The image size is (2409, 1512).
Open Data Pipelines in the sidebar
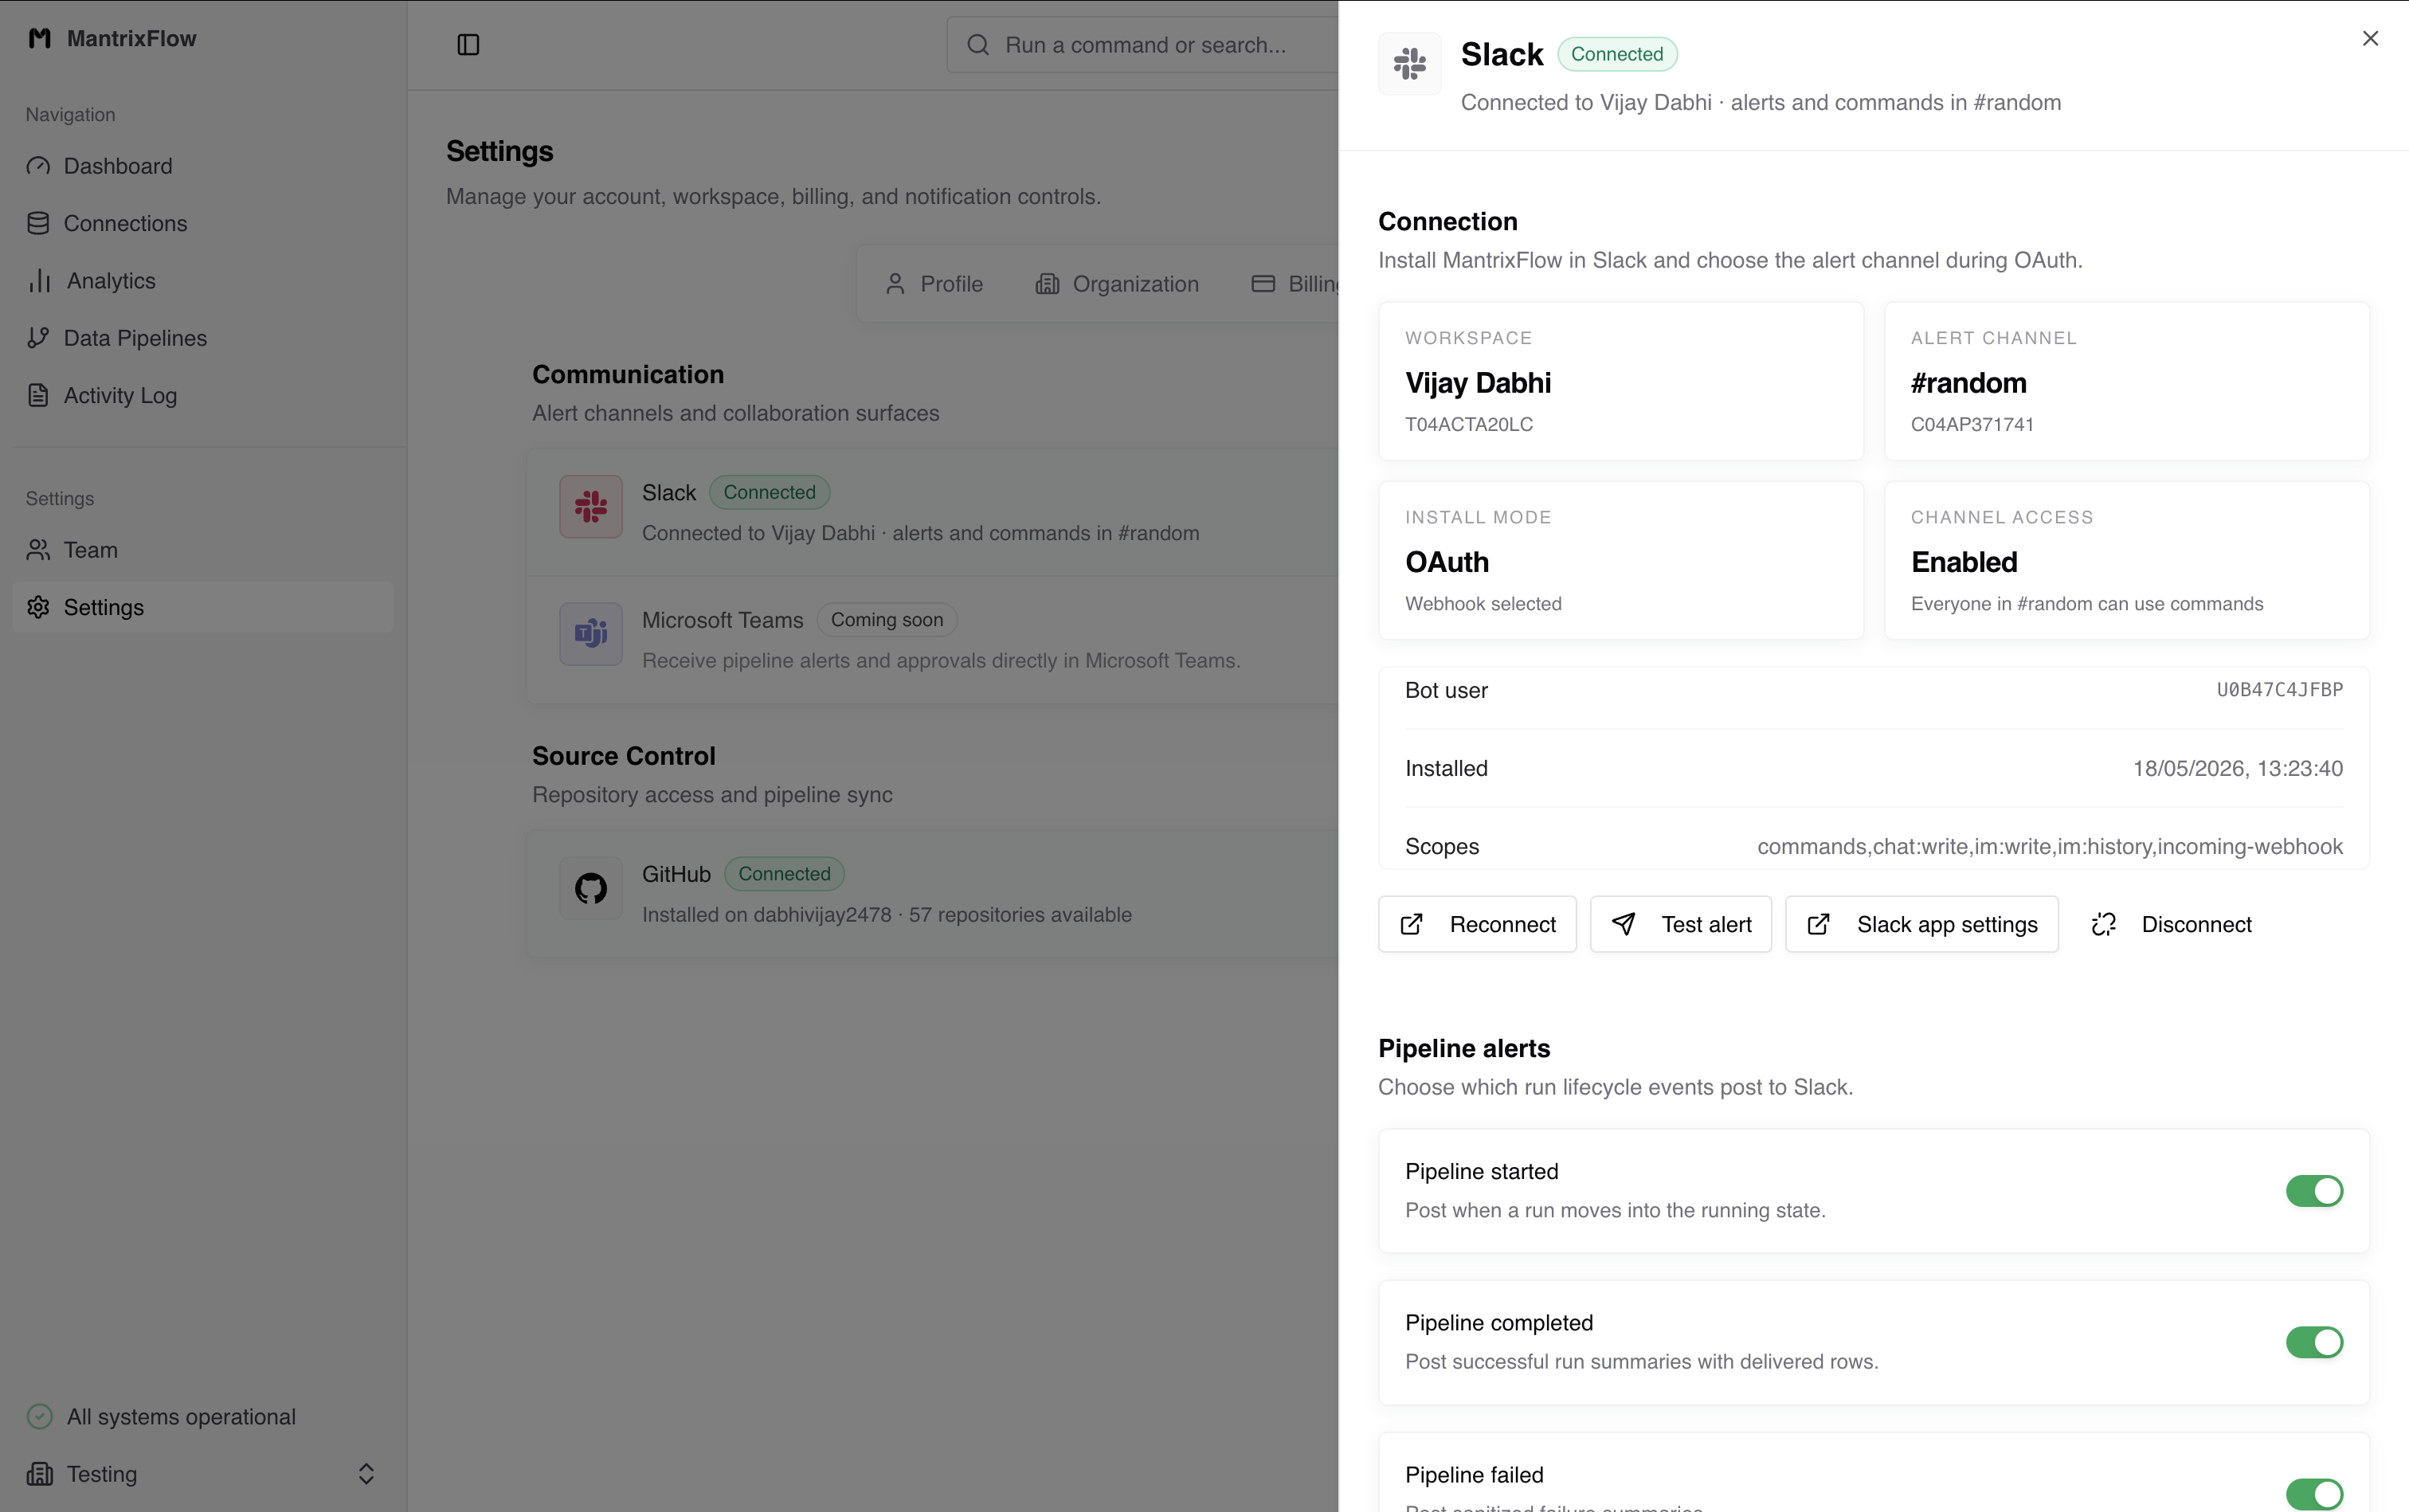coord(203,338)
